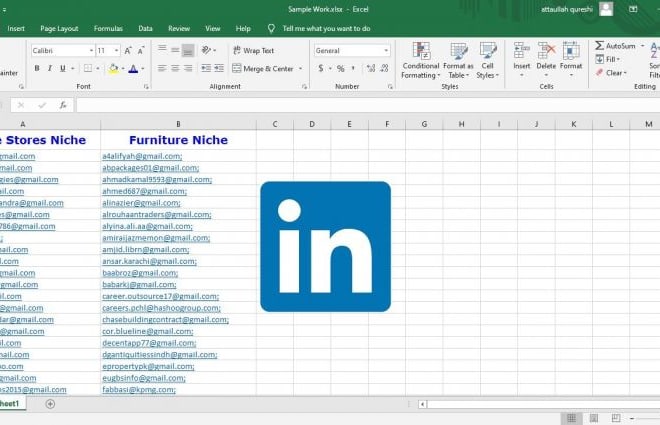Center text horizontally
This screenshot has width=660, height=425.
(175, 68)
